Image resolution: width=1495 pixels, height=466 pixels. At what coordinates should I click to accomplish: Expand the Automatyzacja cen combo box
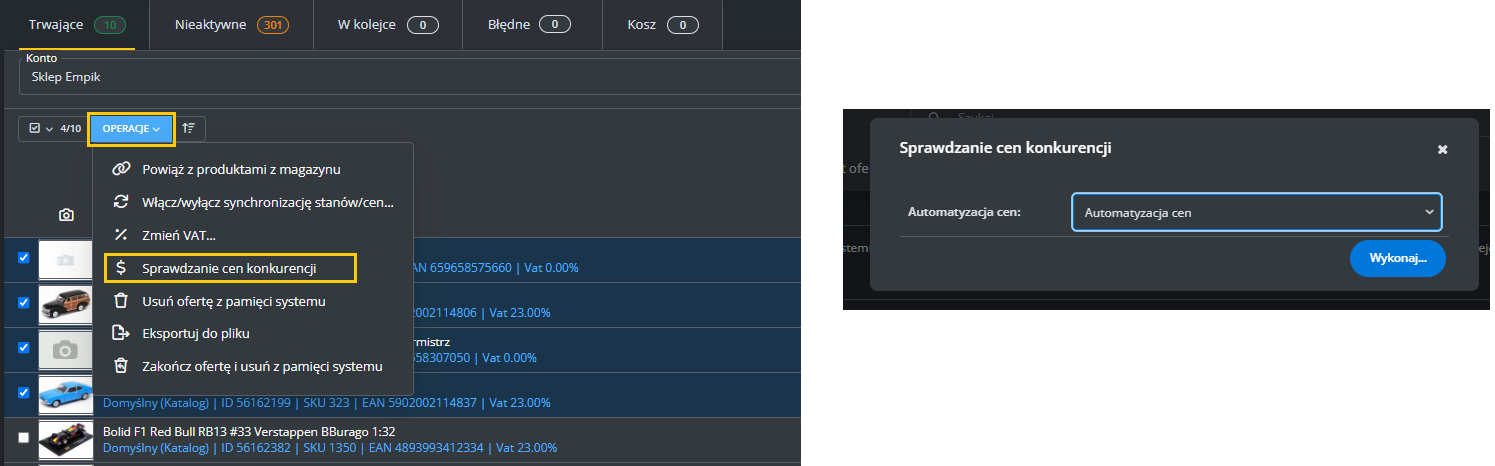point(1256,212)
